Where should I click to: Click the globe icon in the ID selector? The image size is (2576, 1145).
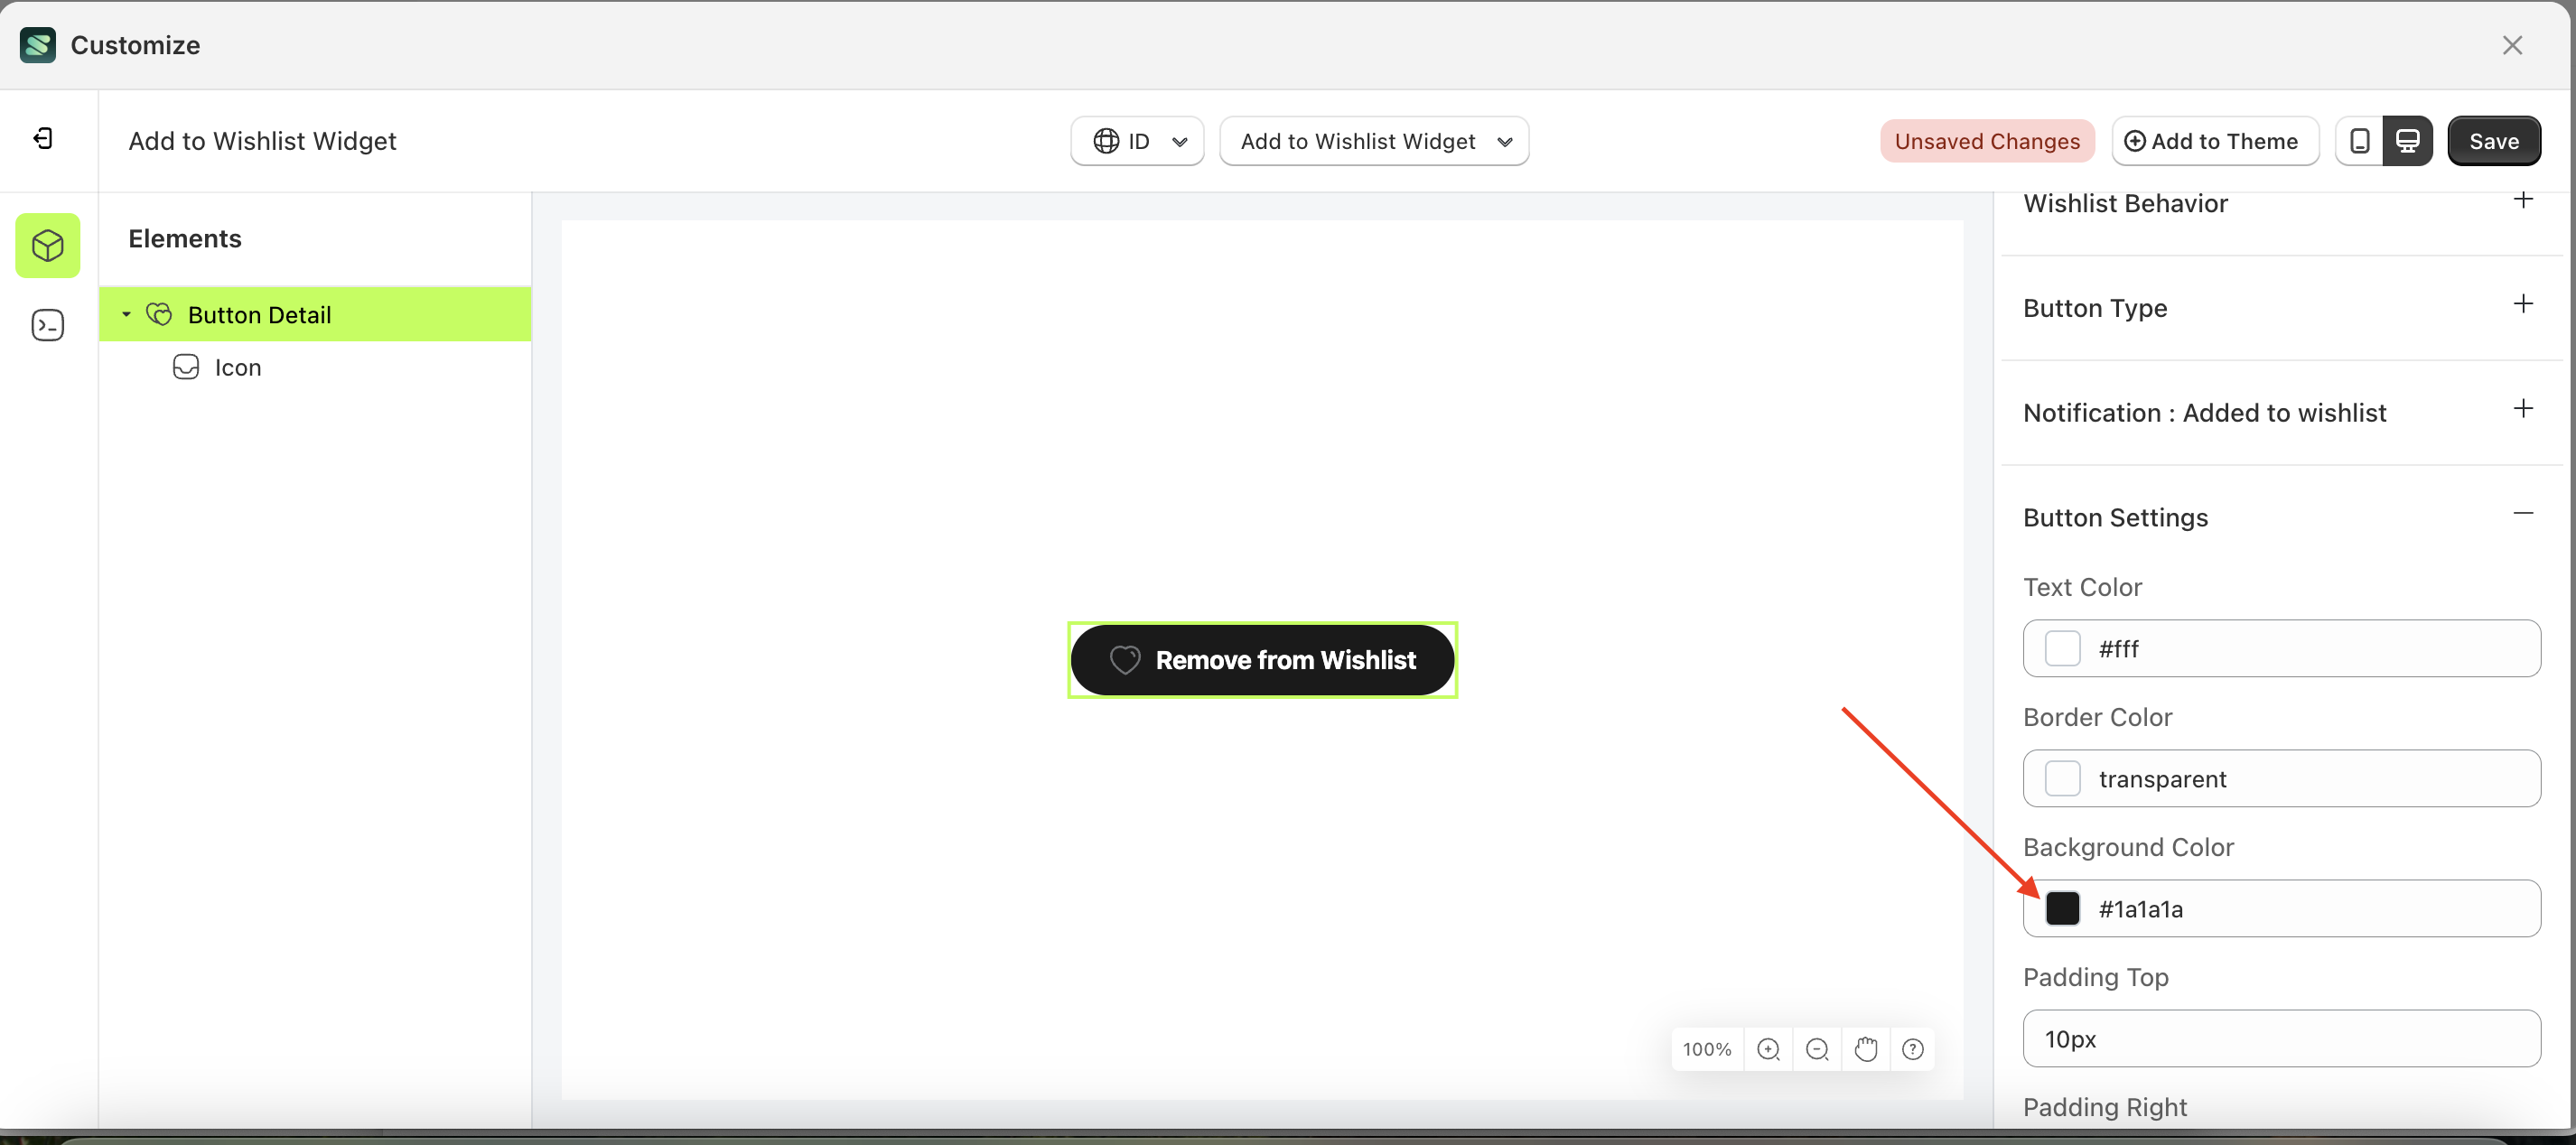(1107, 141)
